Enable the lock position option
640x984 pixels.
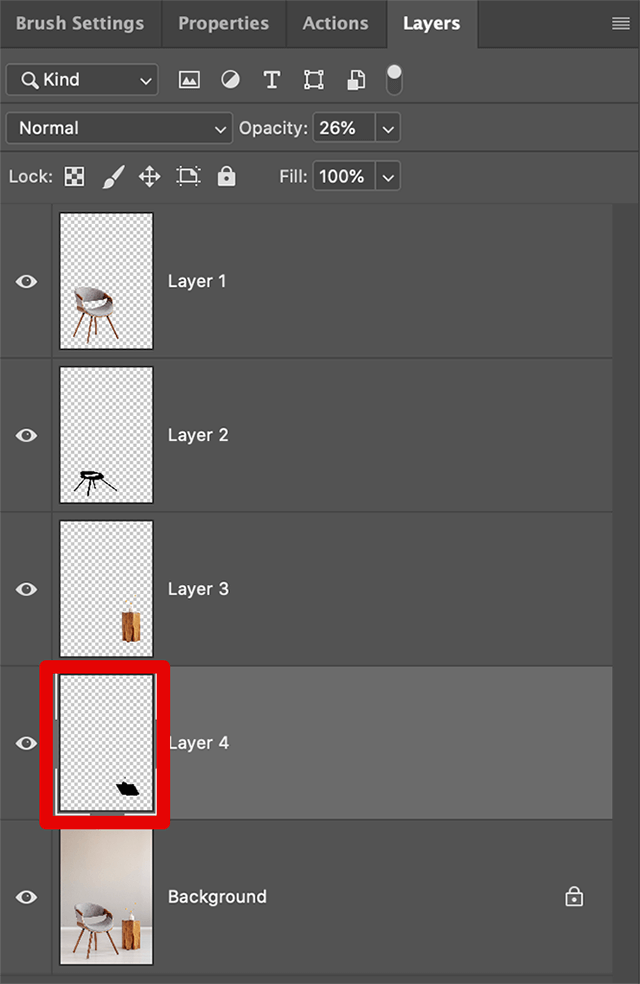148,176
